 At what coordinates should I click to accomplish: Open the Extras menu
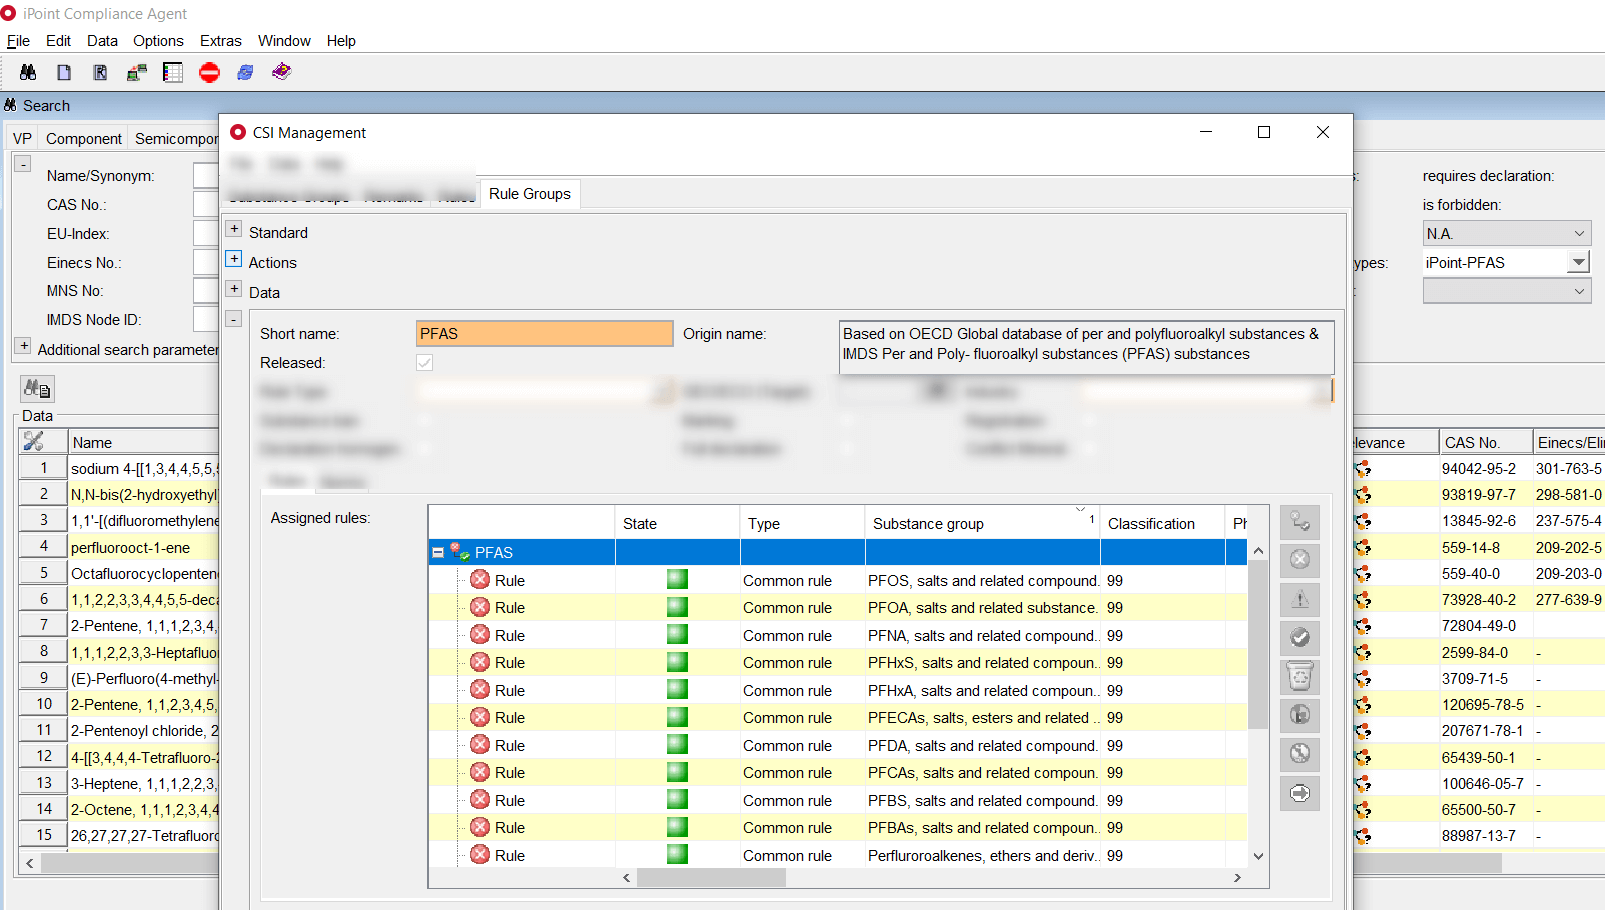click(220, 41)
